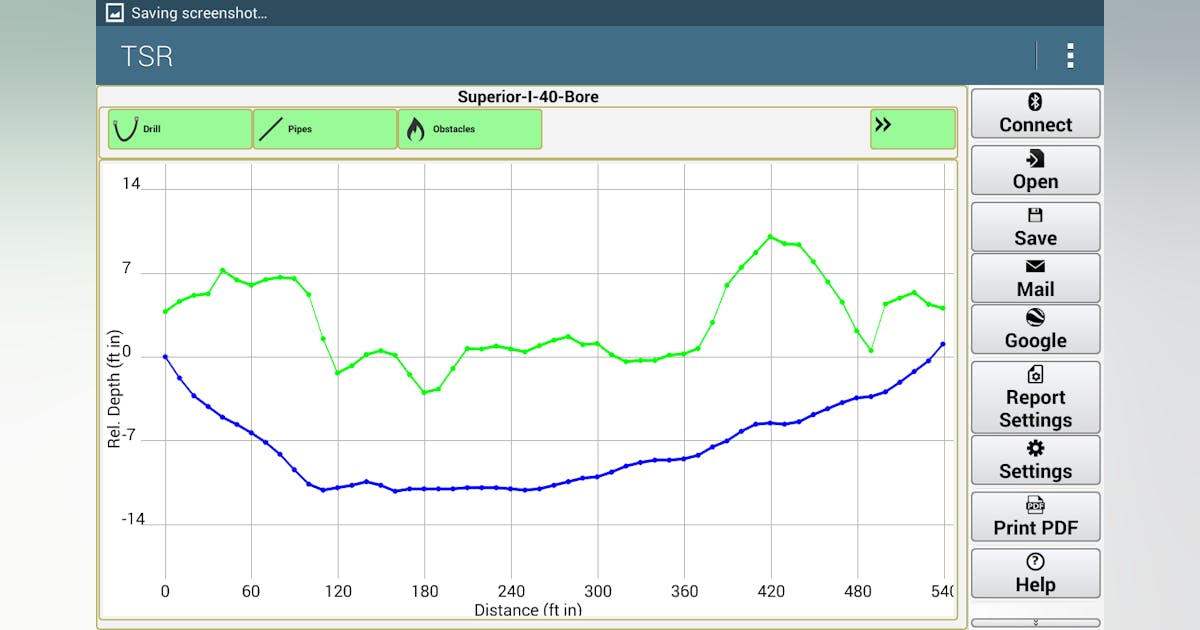Select the floppy disk Save icon
Screen dimensions: 1200x630
click(1035, 213)
